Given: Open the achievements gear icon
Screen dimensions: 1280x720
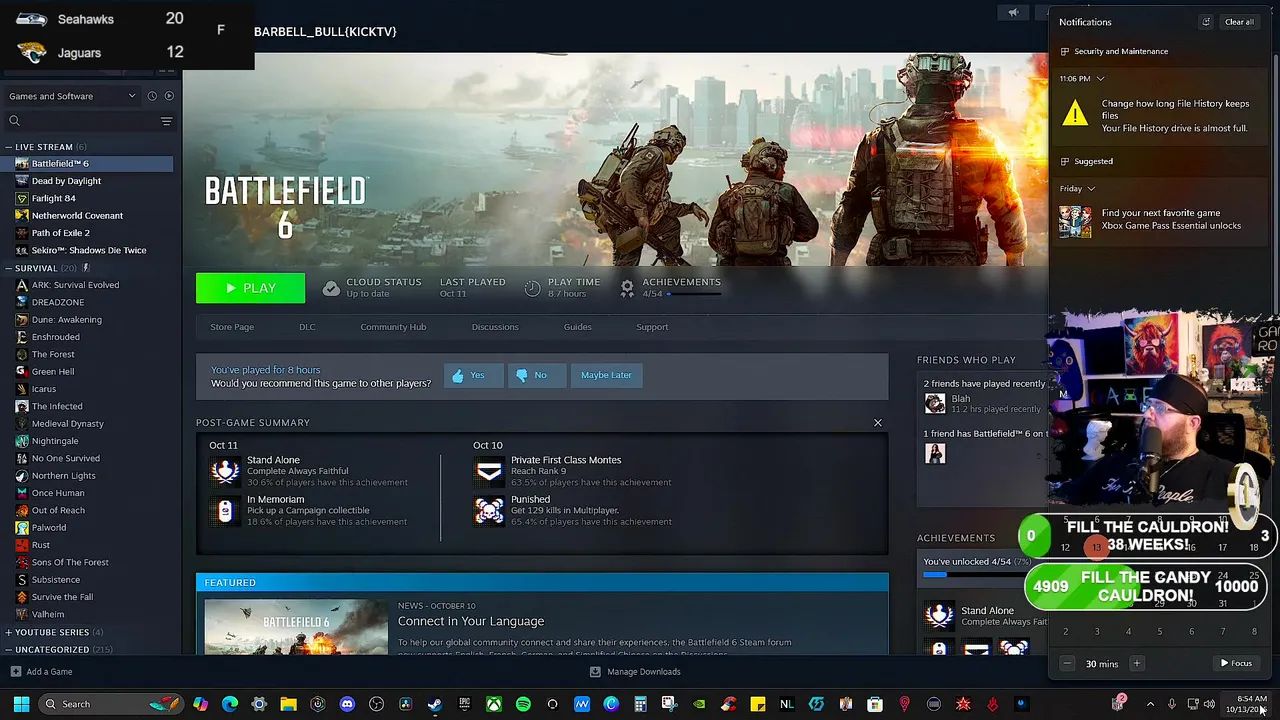Looking at the screenshot, I should pyautogui.click(x=627, y=288).
